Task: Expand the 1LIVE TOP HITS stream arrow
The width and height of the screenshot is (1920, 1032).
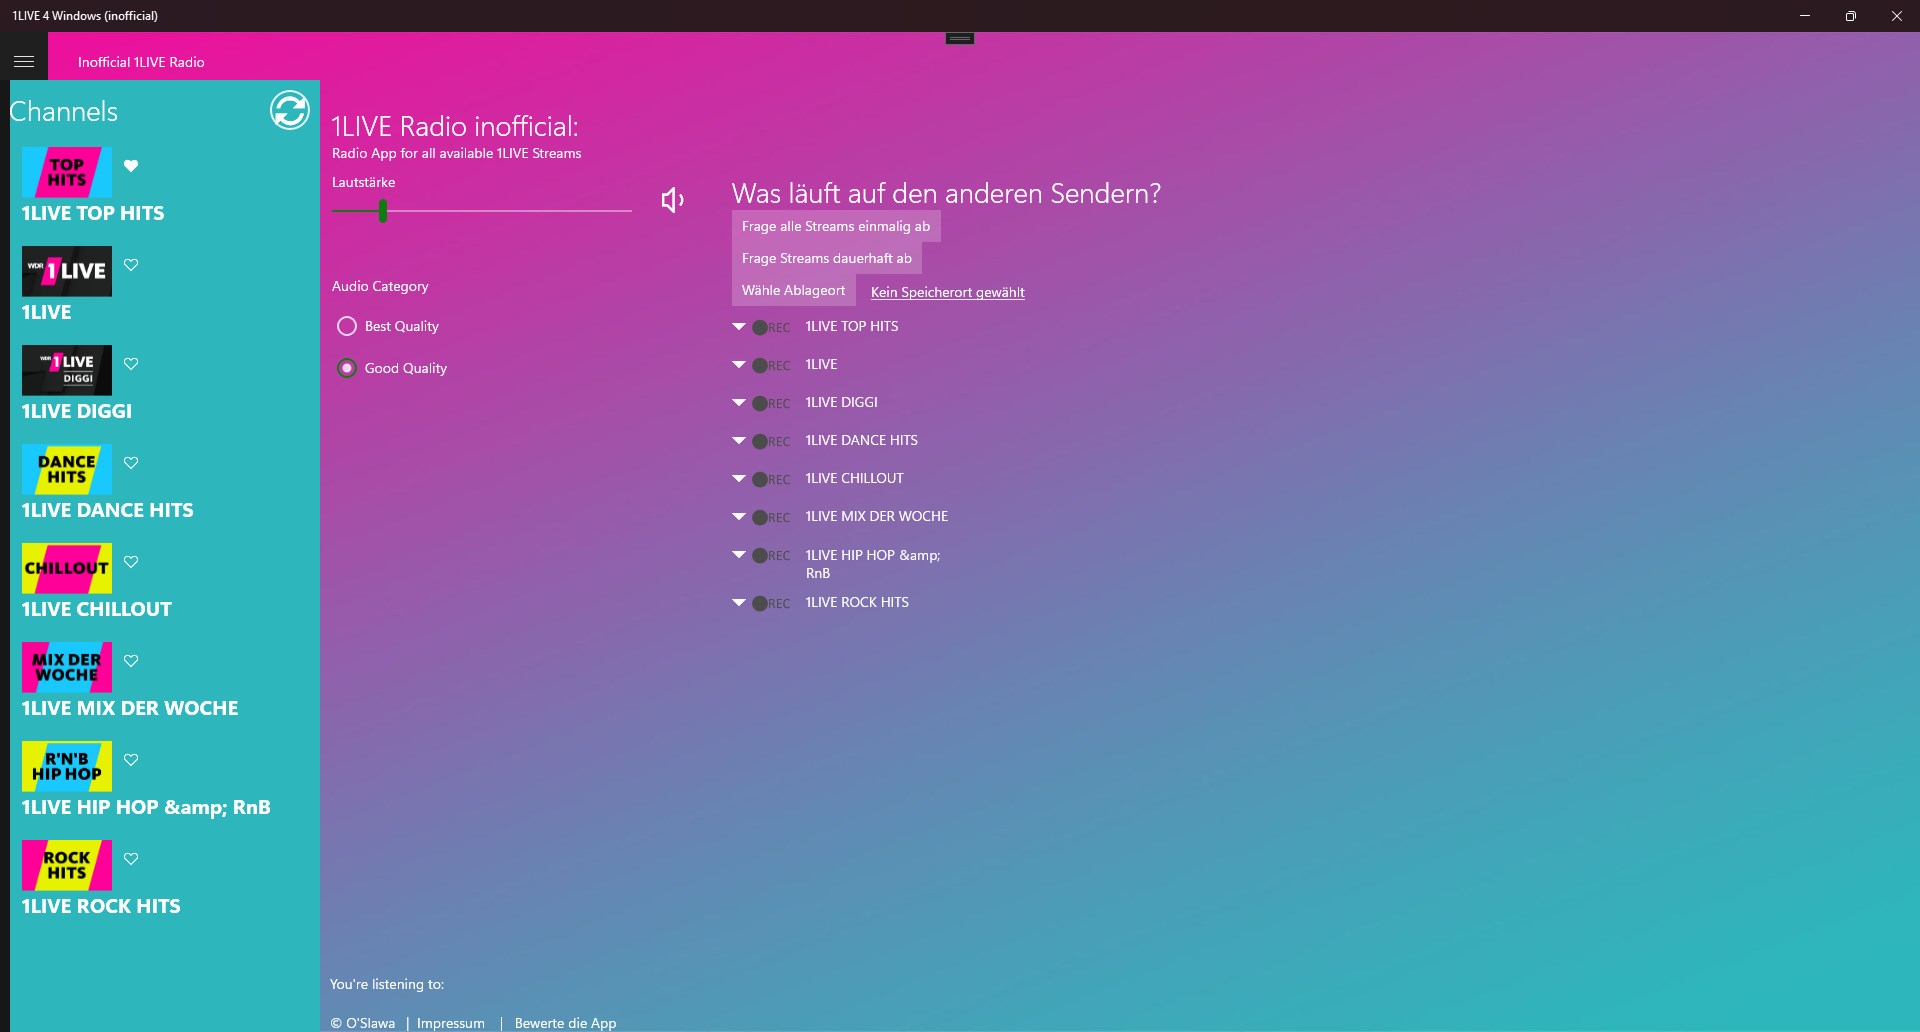Action: click(739, 326)
